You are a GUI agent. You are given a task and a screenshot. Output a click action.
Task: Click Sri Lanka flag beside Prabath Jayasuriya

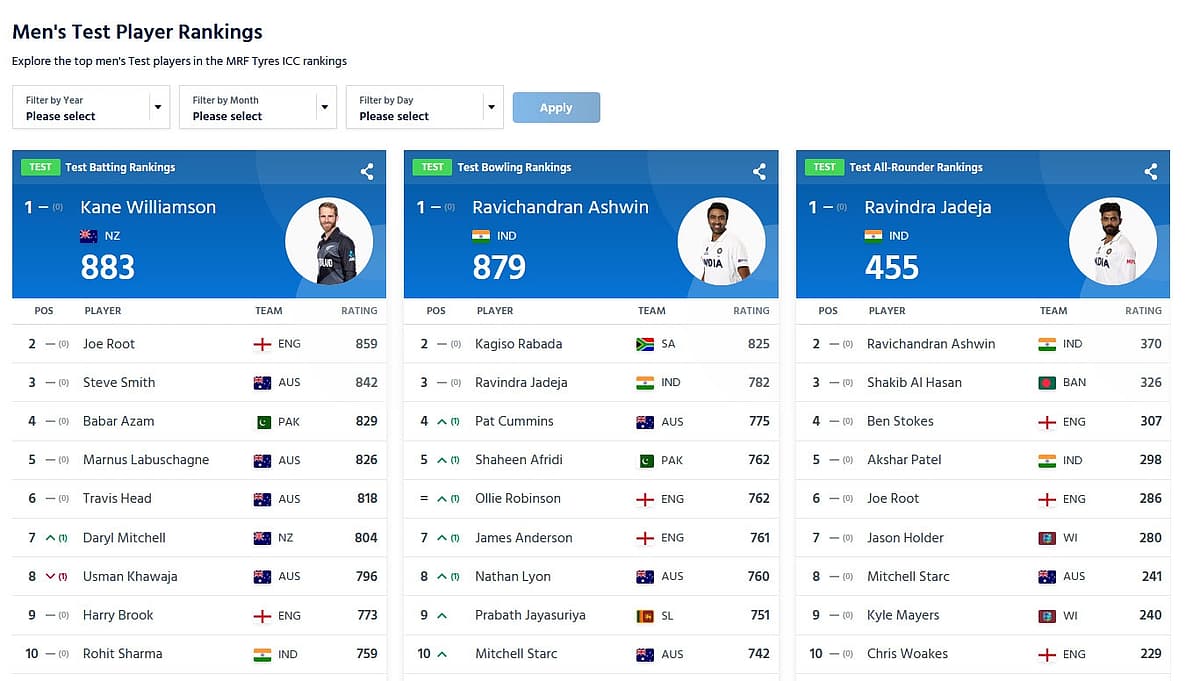[645, 616]
